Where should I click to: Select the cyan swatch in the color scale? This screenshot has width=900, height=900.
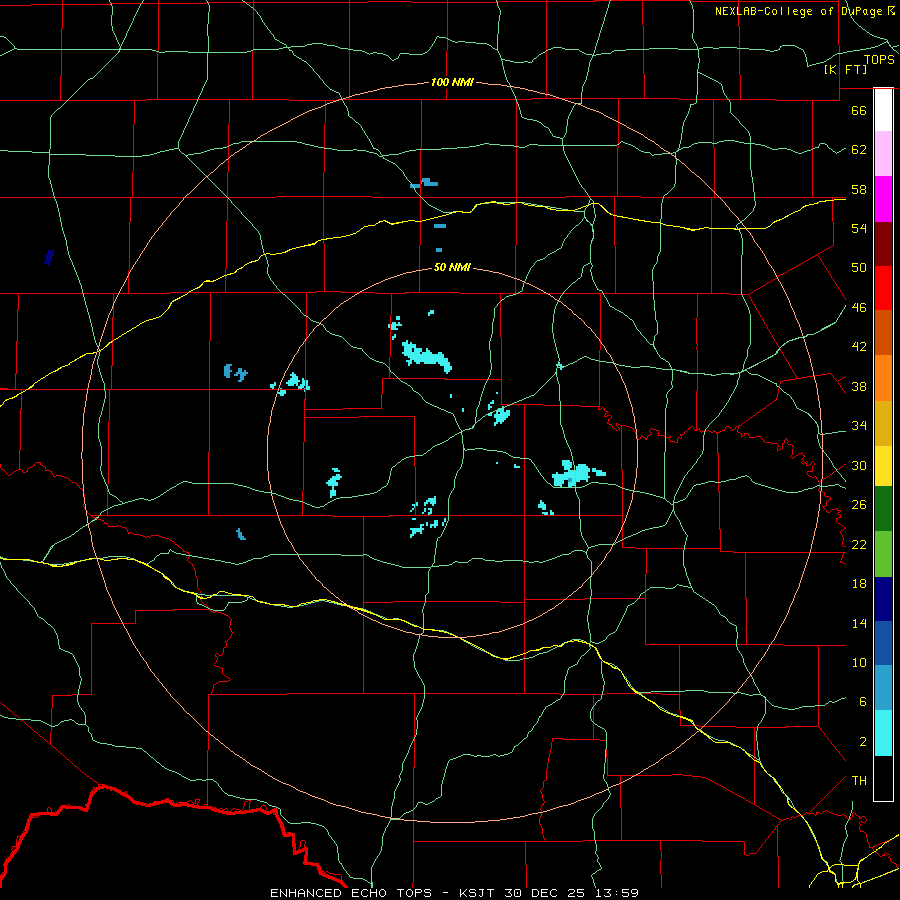883,733
